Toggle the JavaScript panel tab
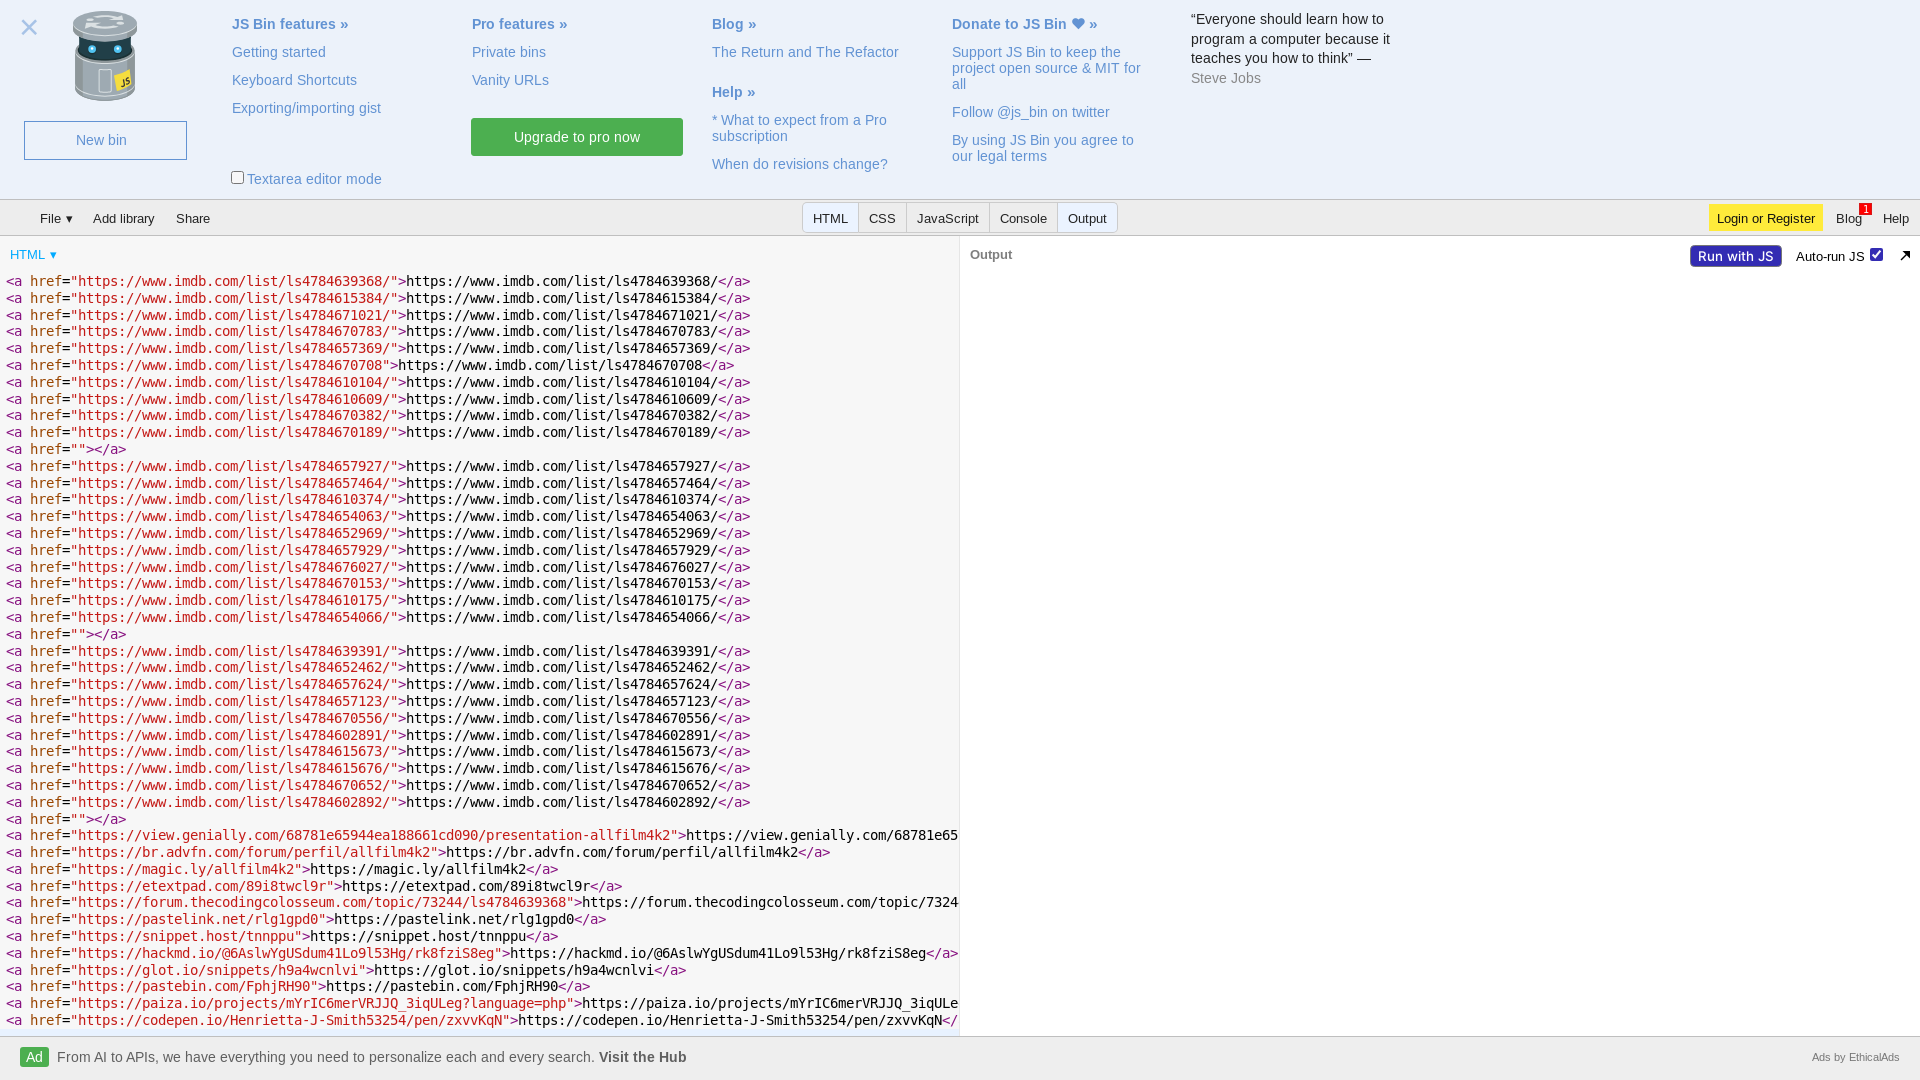Image resolution: width=1920 pixels, height=1080 pixels. click(x=948, y=218)
